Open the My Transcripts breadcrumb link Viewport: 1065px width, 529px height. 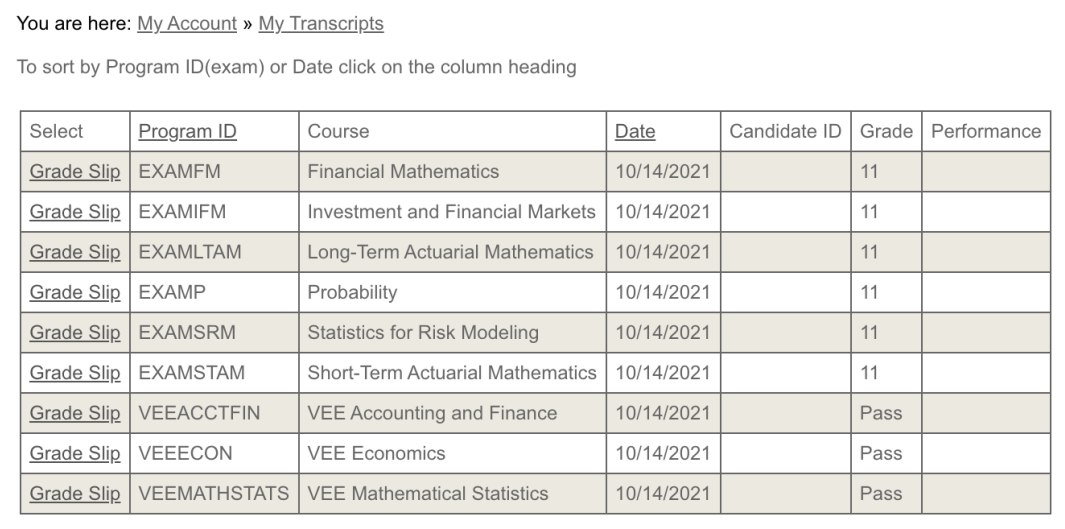[x=321, y=24]
